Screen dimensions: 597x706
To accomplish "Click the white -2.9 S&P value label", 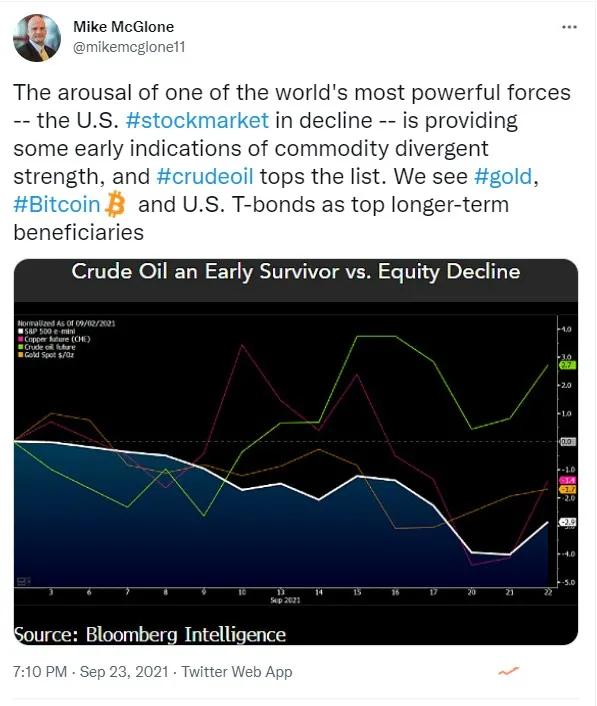I will (x=567, y=522).
